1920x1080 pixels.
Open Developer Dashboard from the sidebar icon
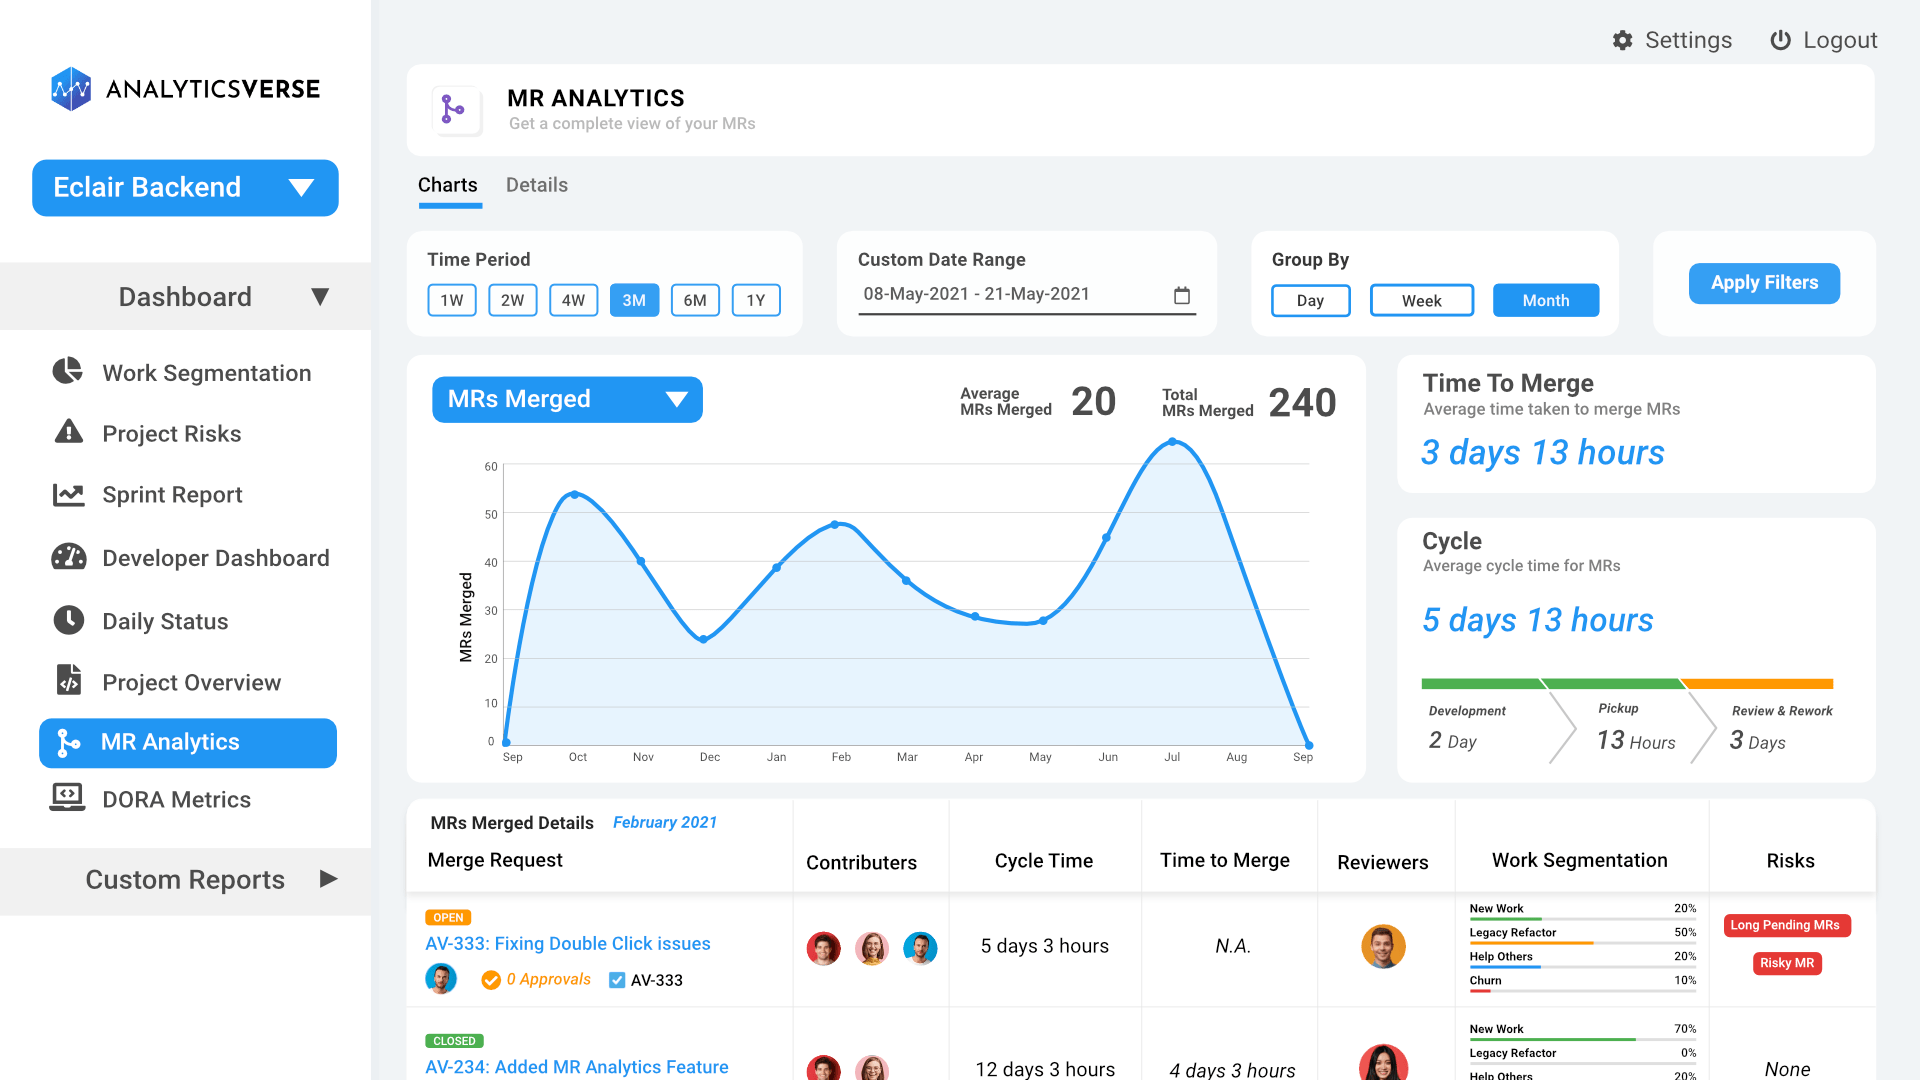[66, 557]
